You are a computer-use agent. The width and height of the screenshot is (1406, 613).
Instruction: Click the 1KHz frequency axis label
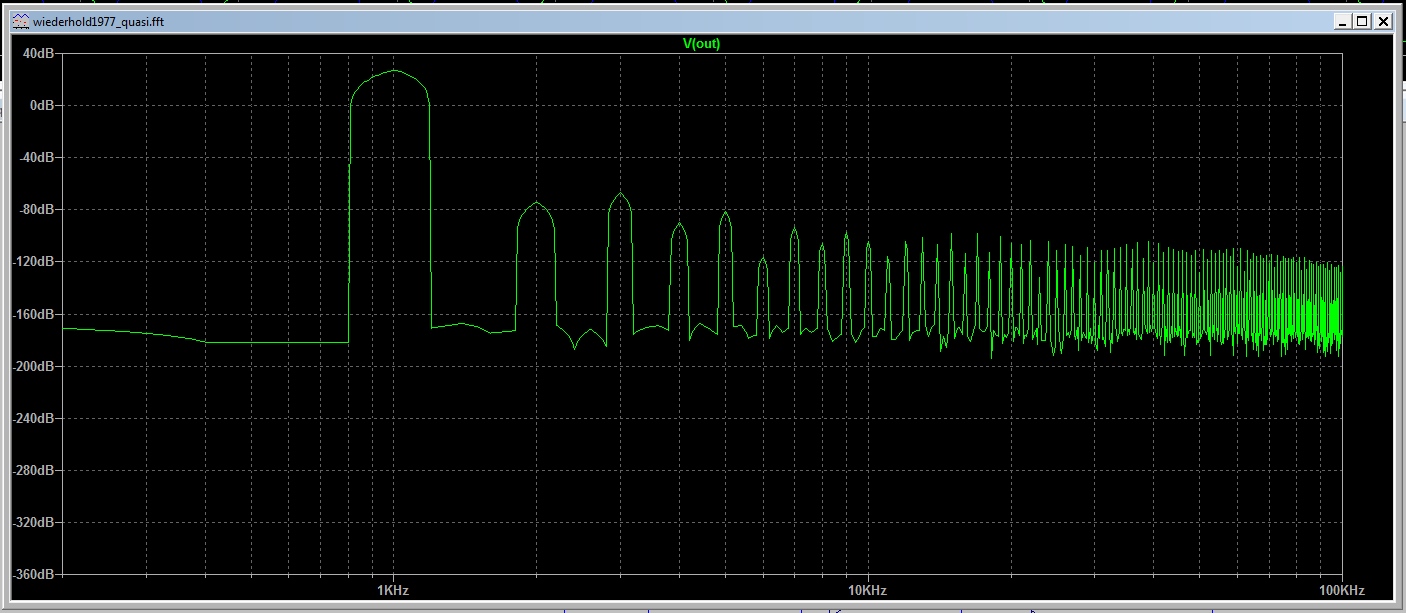coord(392,590)
